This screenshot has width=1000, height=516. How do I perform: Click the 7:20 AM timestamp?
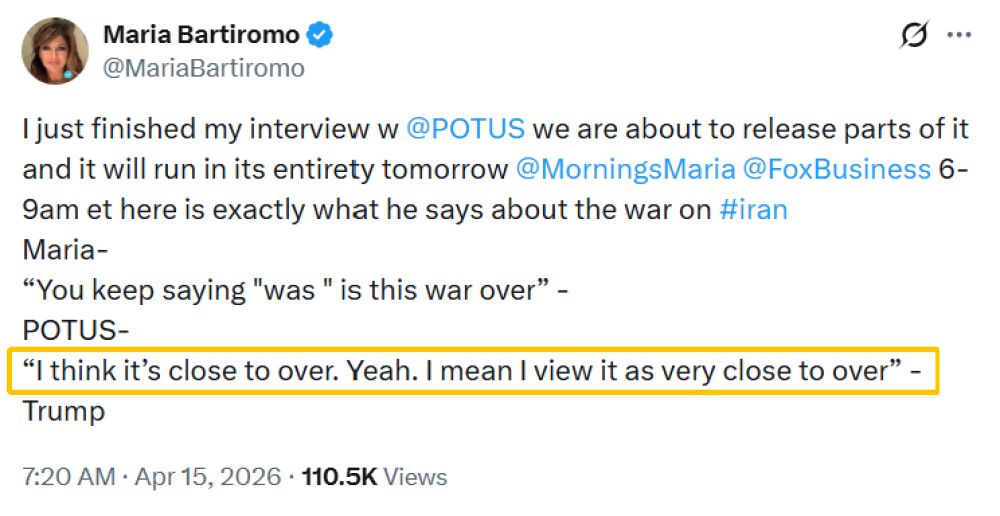[x=68, y=477]
